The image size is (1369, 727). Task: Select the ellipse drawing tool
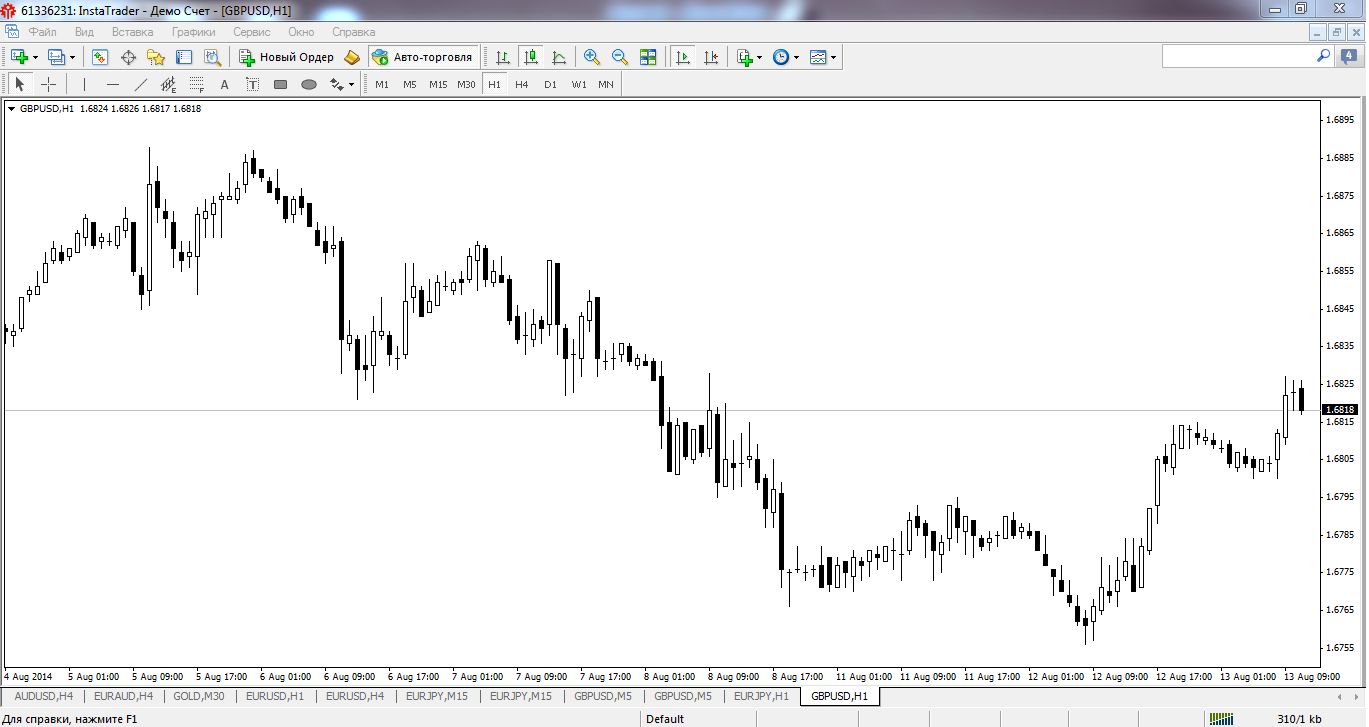(309, 85)
